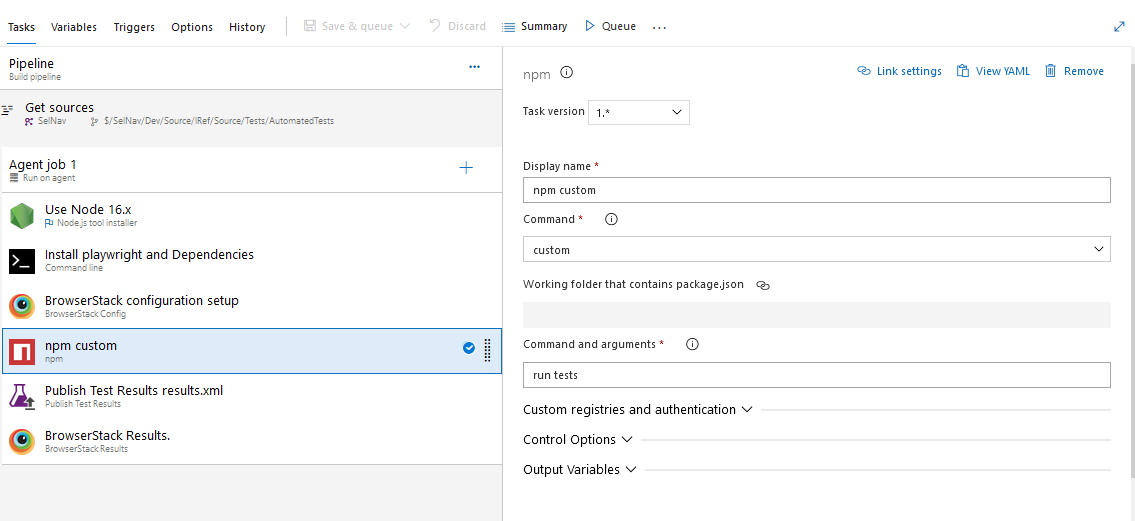
Task: Select Publish Test Results results.xml task
Action: (250, 397)
